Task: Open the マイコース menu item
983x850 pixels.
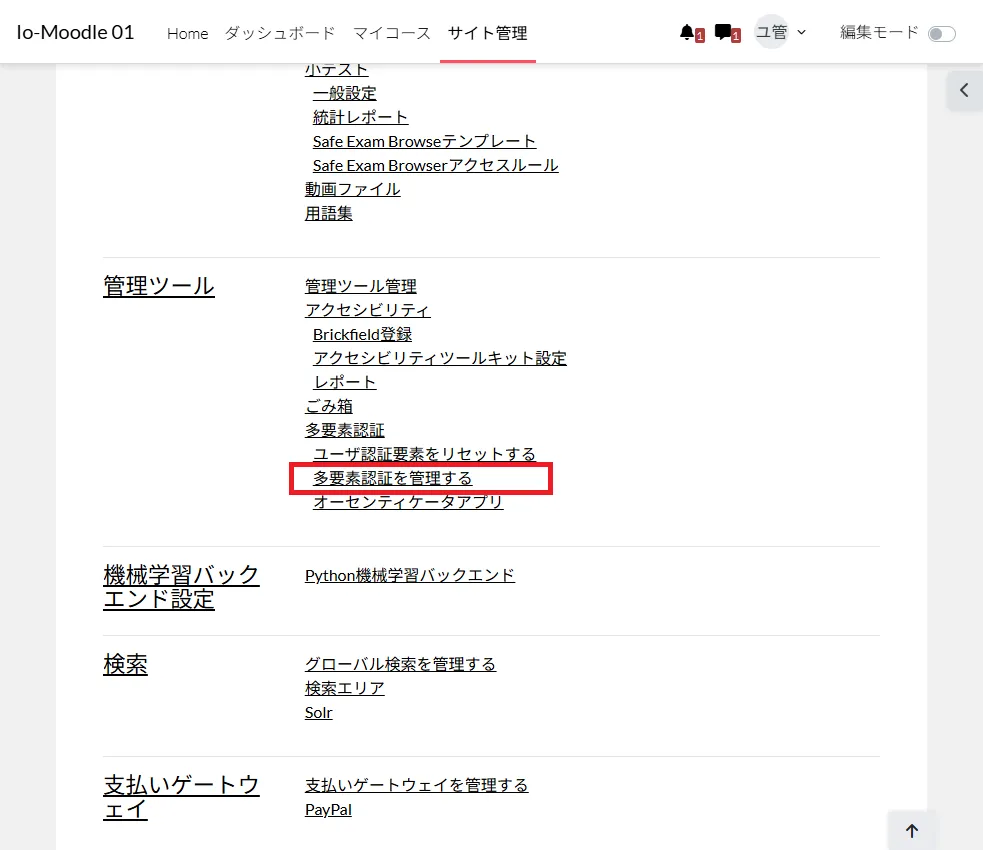Action: [391, 33]
